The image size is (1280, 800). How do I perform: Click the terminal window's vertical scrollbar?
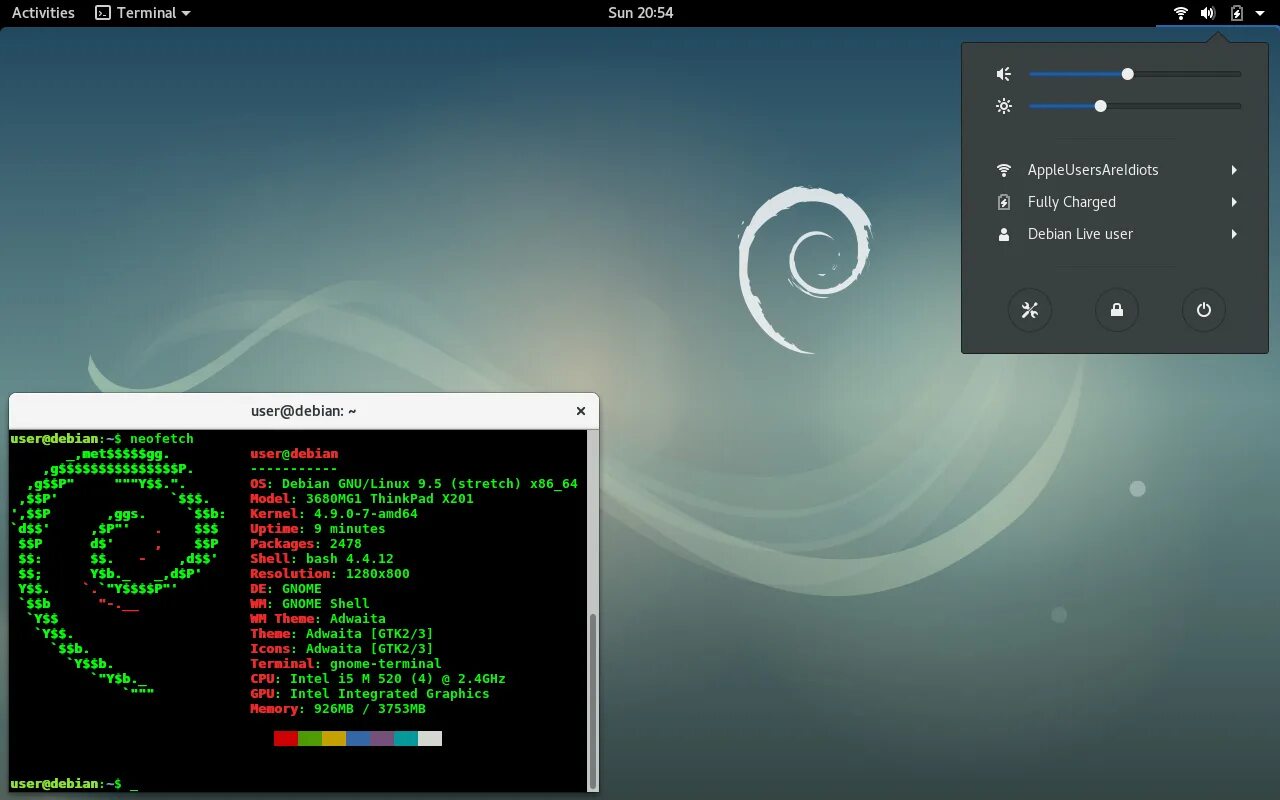(x=593, y=700)
